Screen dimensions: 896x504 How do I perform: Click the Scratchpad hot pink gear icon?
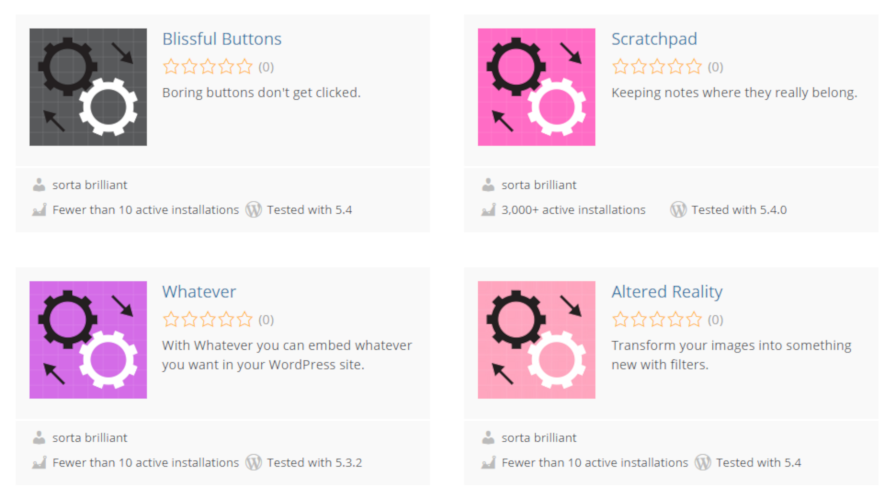tap(537, 87)
